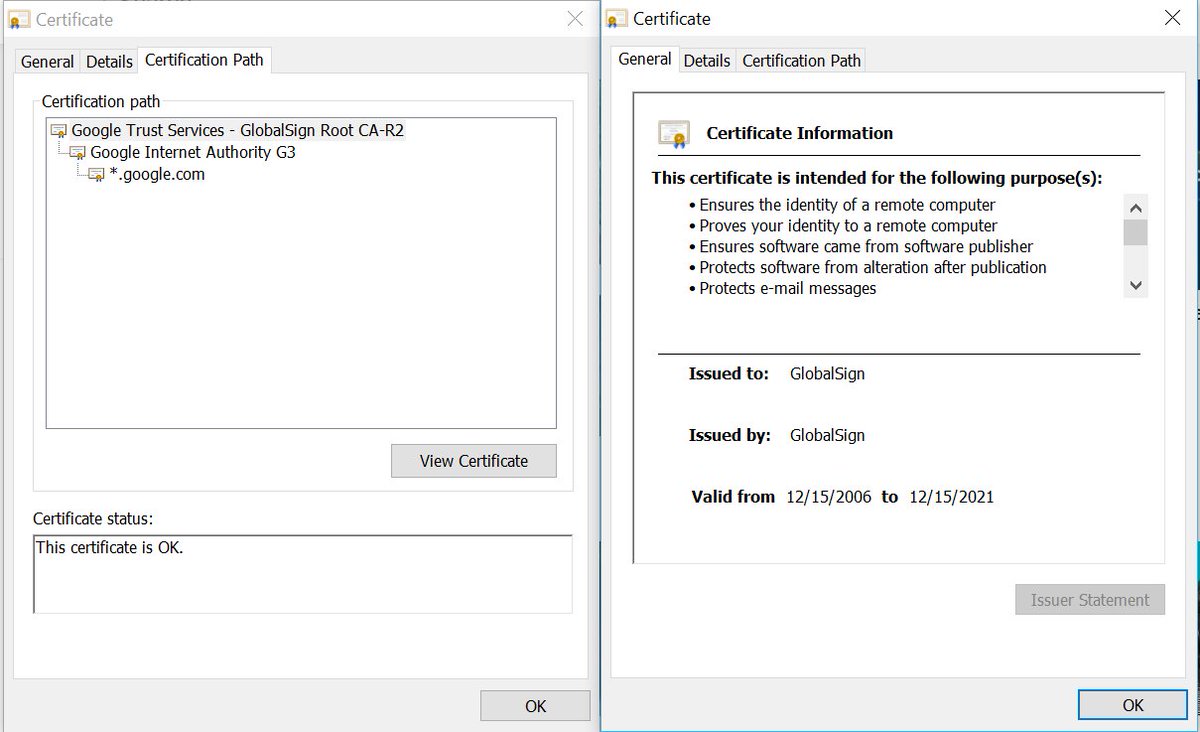The width and height of the screenshot is (1200, 732).
Task: Select Google Internet Authority G3 in path
Action: pyautogui.click(x=193, y=152)
